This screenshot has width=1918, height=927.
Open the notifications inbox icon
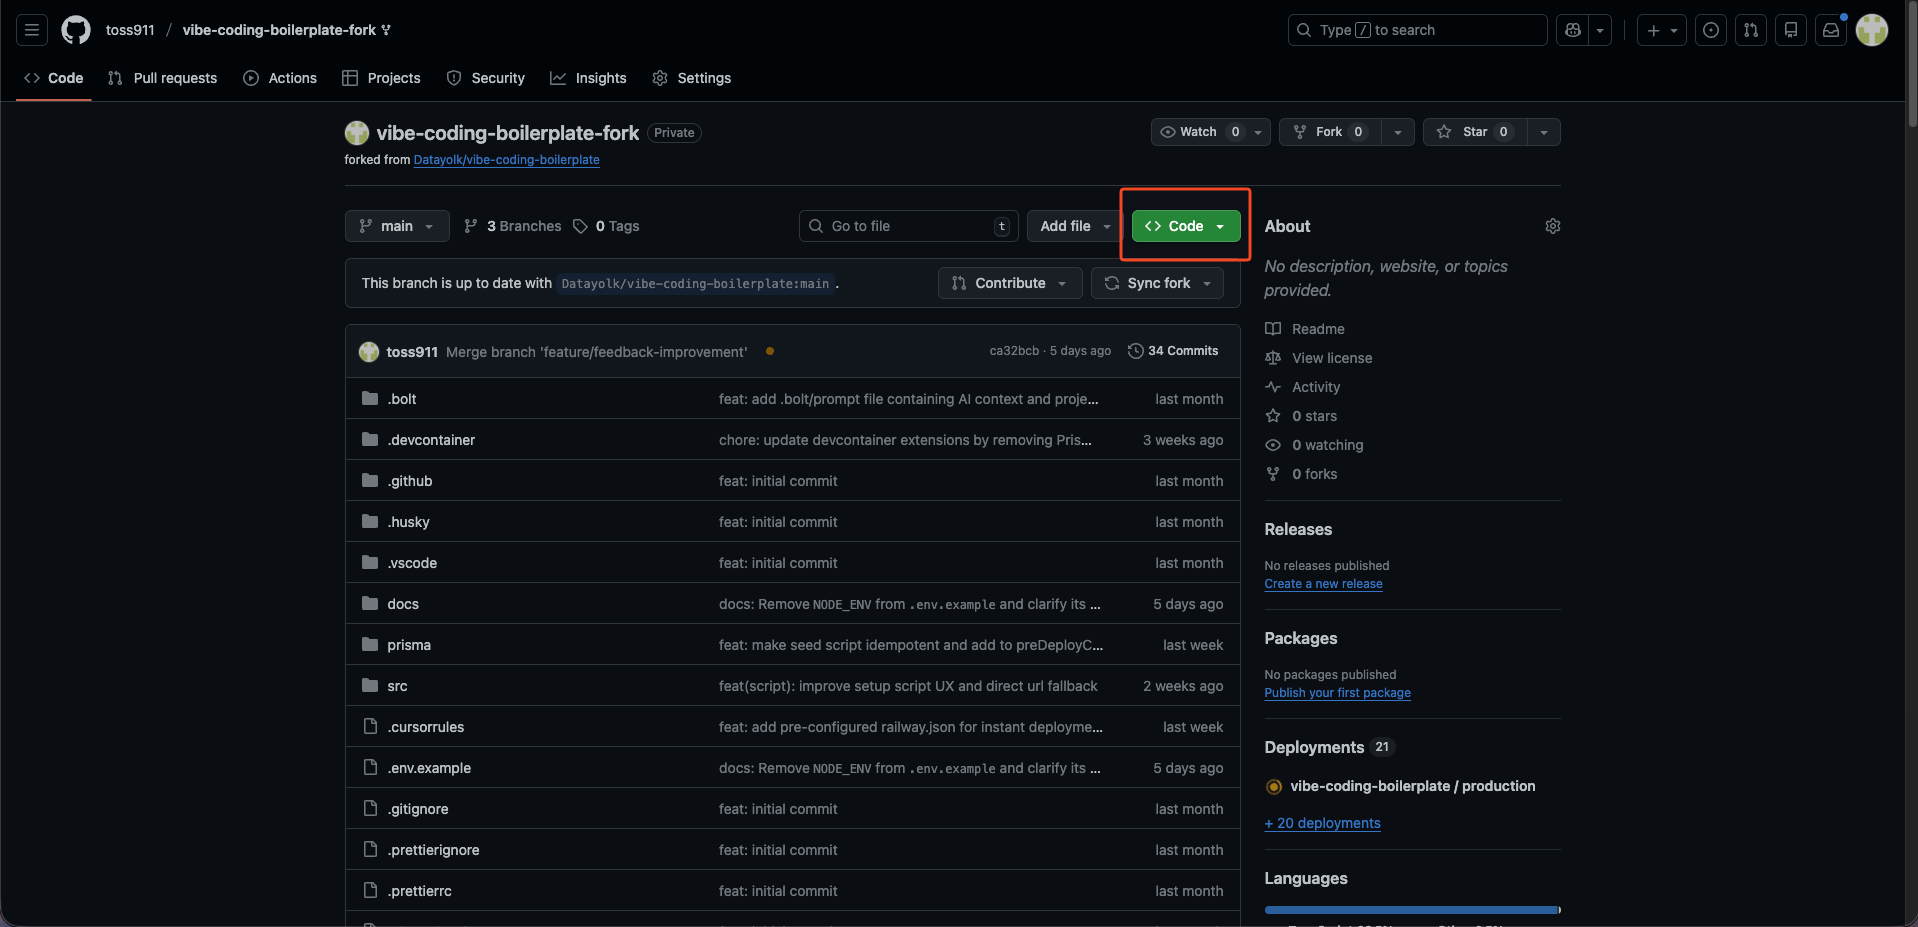(1830, 30)
